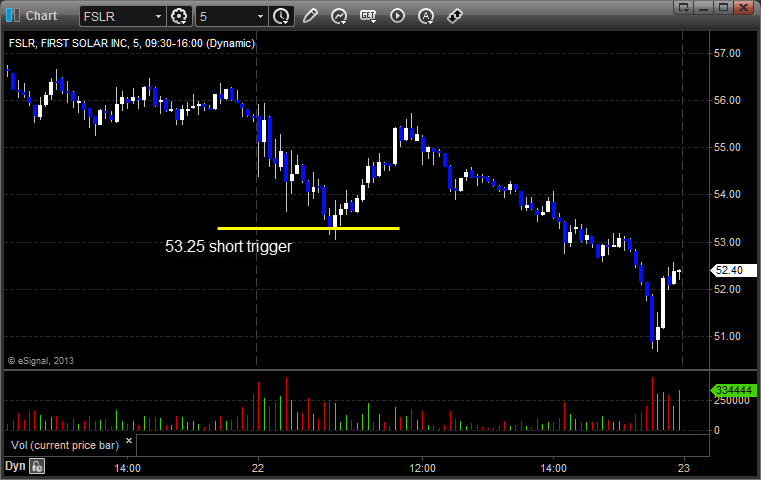The image size is (761, 480).
Task: Click the 55.00 price axis label
Action: tap(727, 148)
